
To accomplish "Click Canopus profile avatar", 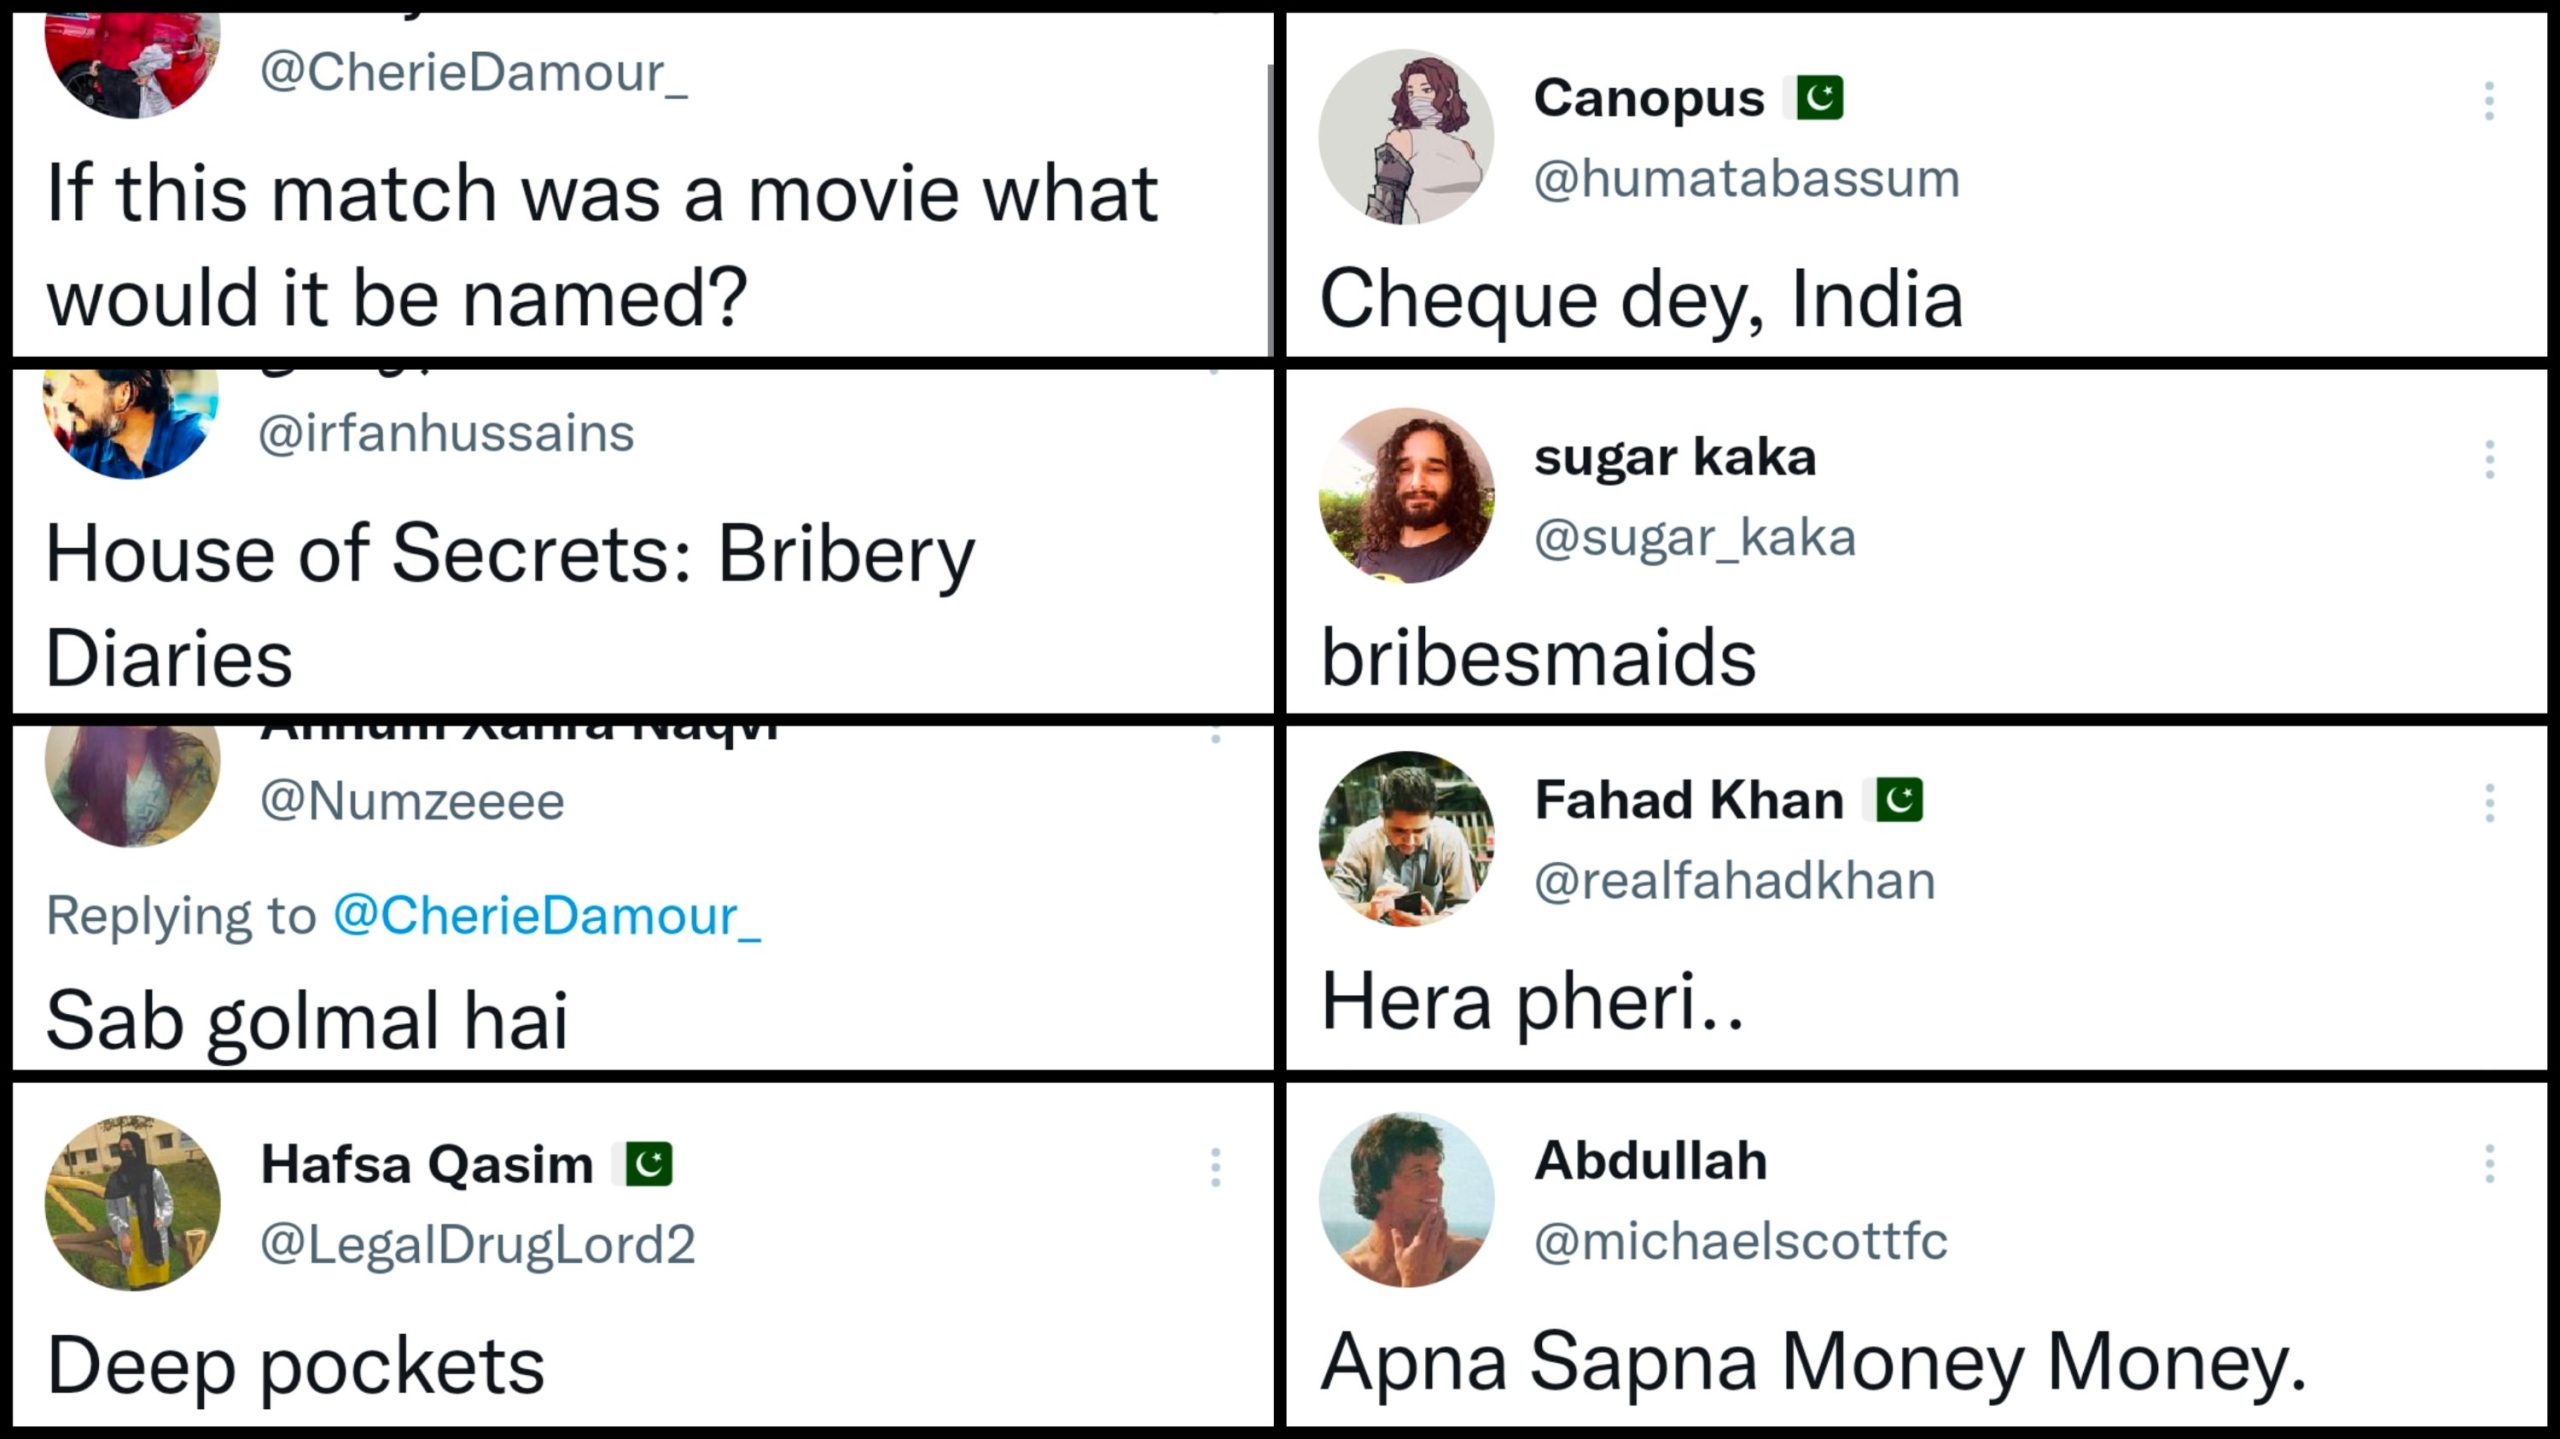I will [1406, 137].
